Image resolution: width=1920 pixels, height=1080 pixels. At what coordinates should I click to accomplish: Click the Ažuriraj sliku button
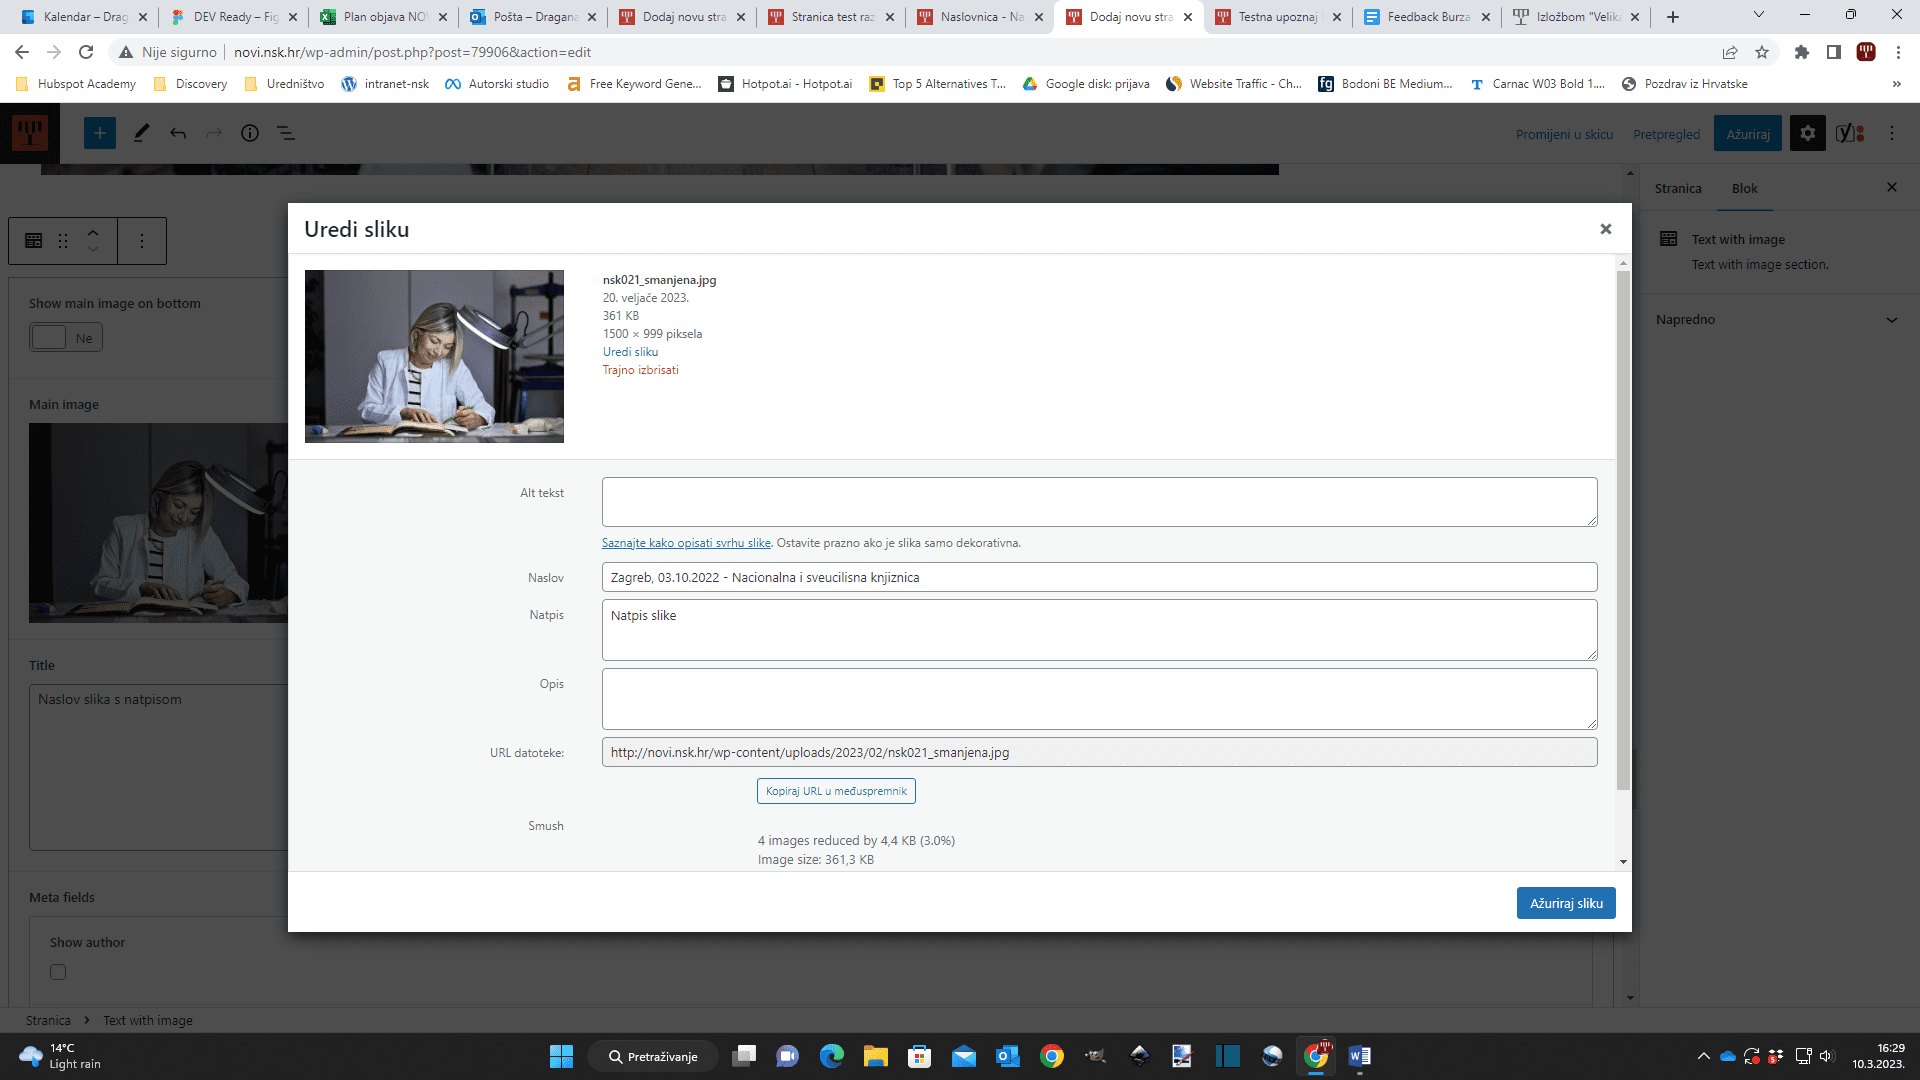pyautogui.click(x=1565, y=903)
